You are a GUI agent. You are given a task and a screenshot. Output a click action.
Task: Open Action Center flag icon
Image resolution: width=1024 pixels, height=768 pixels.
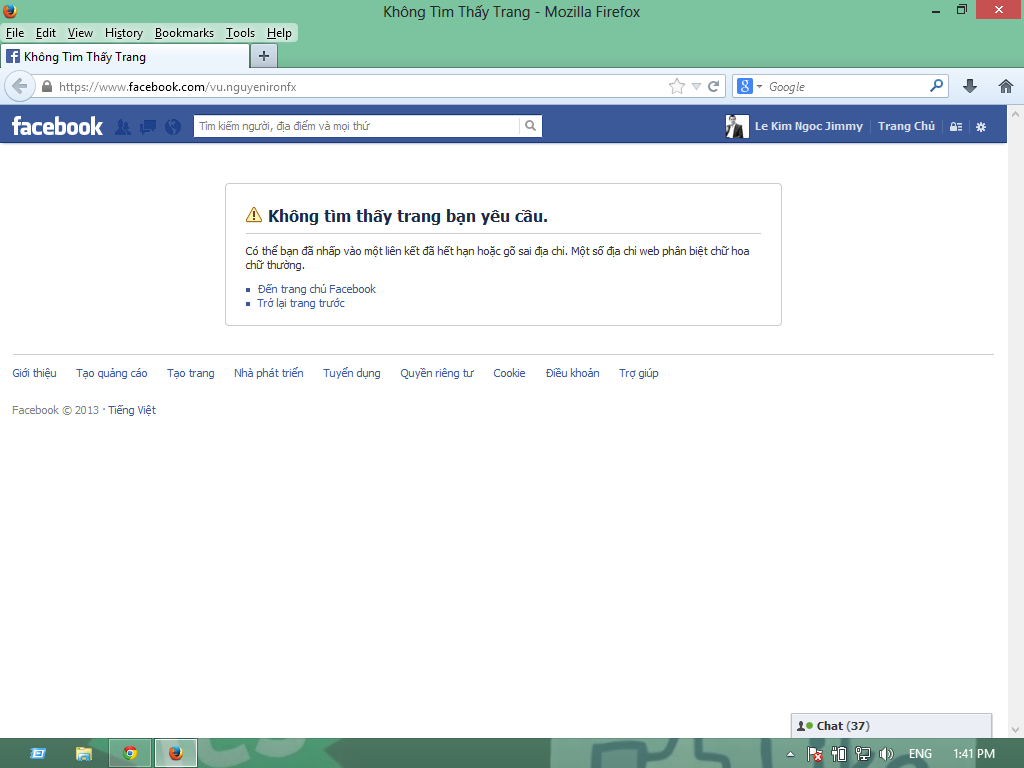(x=814, y=754)
